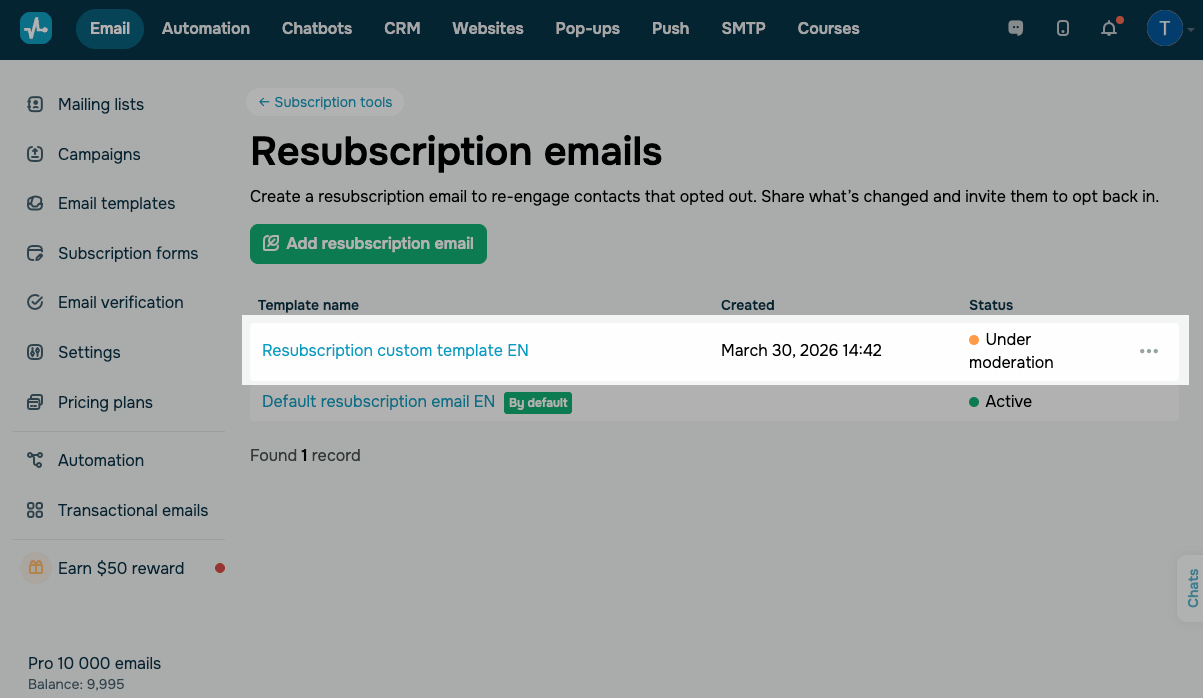Open three-dots menu for custom template row

tap(1149, 351)
